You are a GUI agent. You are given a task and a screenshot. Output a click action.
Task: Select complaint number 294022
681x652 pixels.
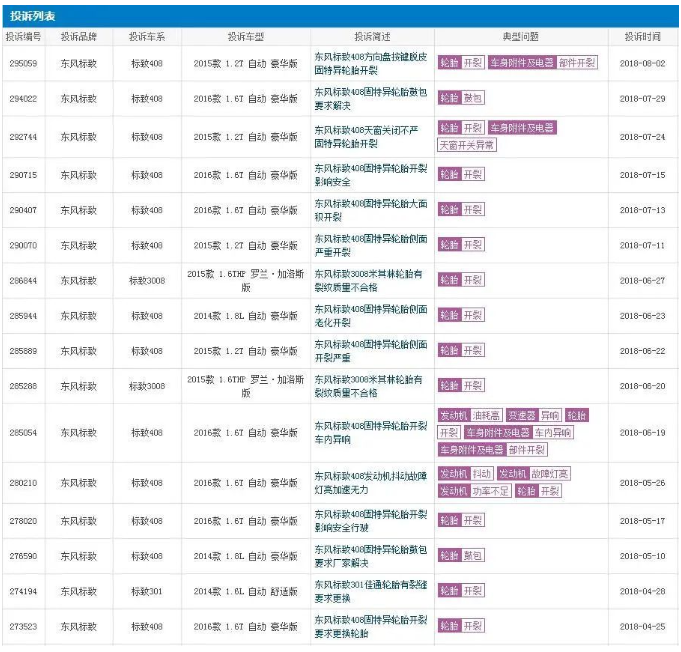pos(23,99)
